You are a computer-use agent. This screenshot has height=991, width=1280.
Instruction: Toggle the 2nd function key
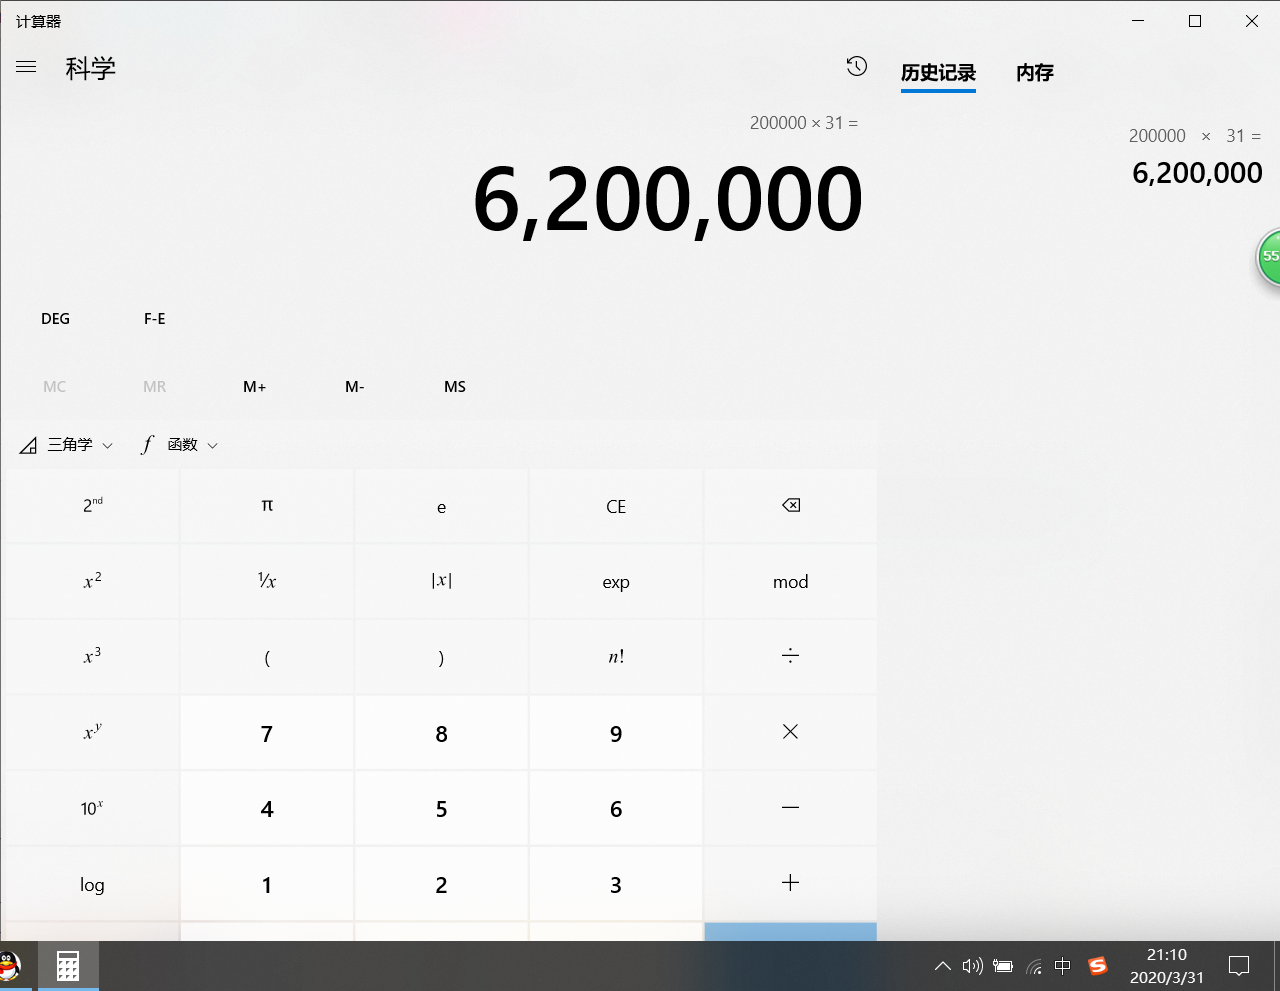point(92,506)
